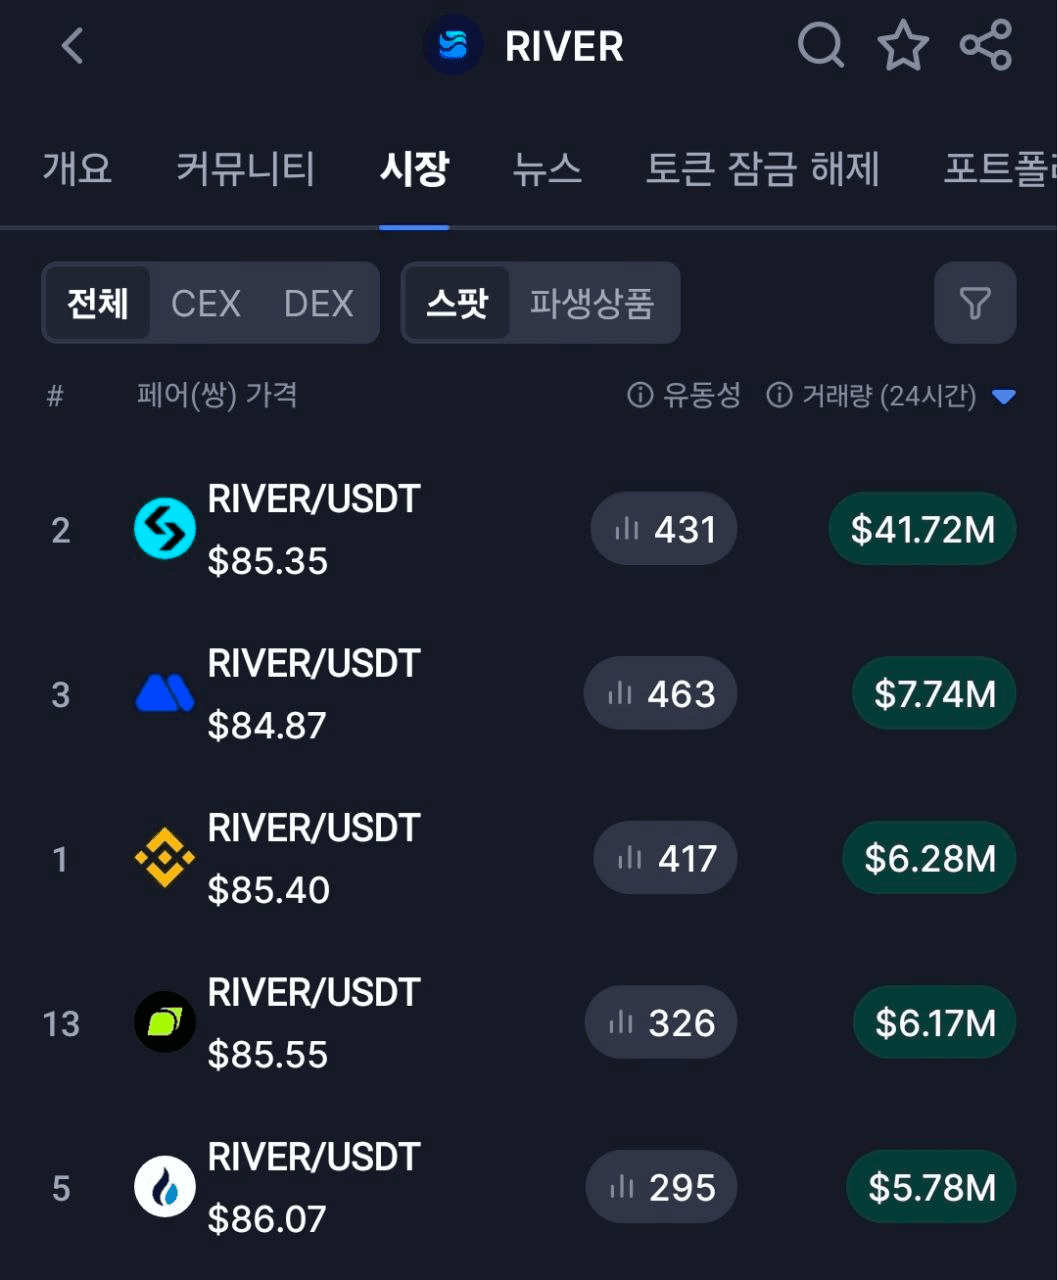
Task: Open the RIVER token logo in header
Action: (x=453, y=46)
